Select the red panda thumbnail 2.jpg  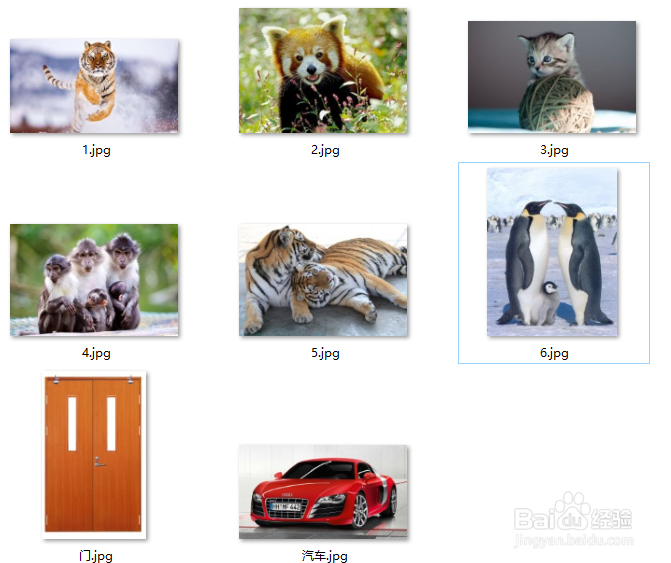(323, 71)
